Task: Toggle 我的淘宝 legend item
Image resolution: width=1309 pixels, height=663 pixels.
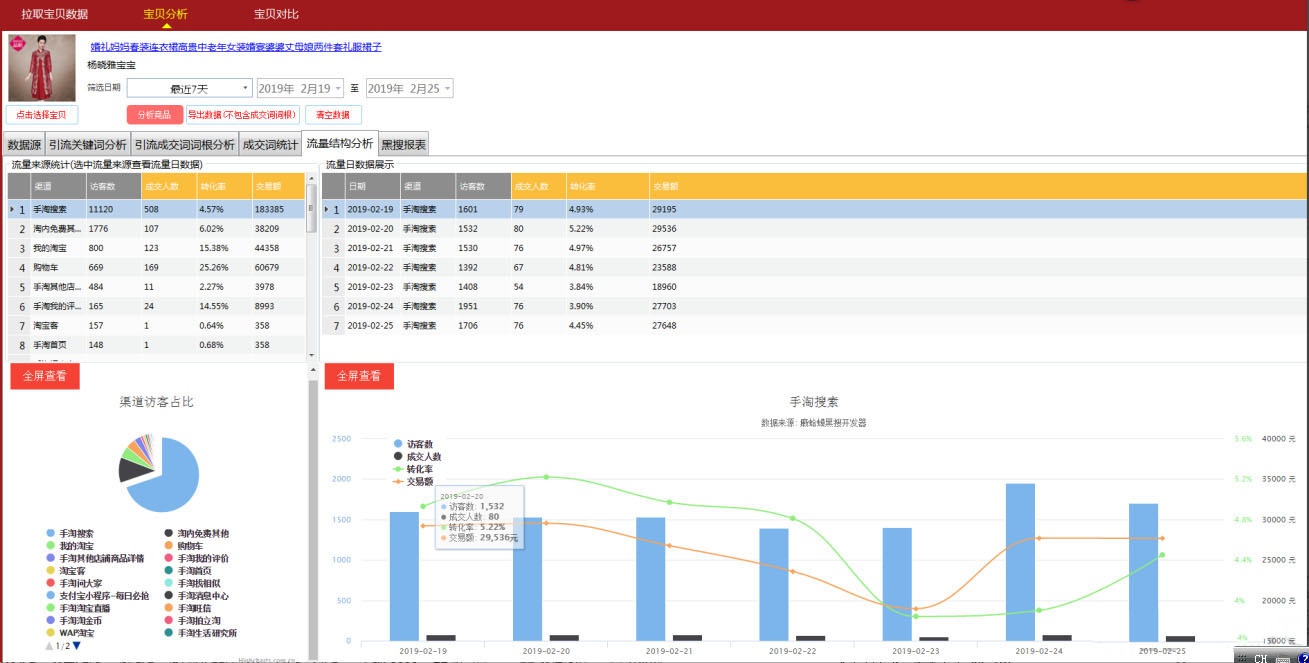Action: (71, 546)
